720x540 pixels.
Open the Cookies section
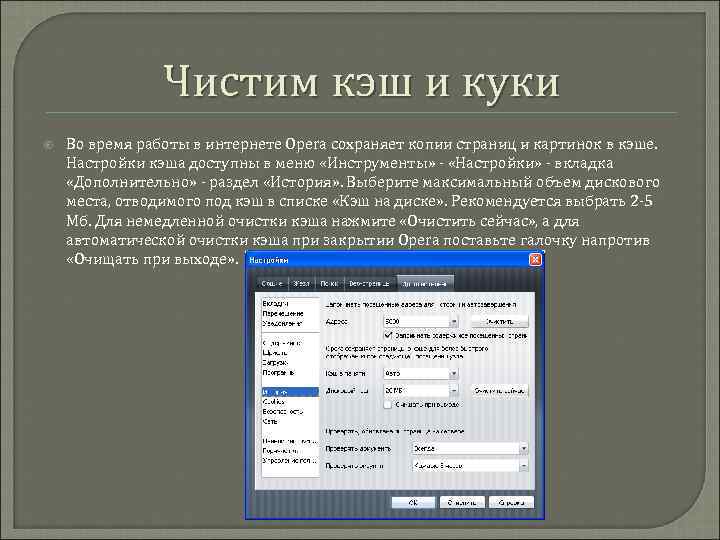click(274, 402)
